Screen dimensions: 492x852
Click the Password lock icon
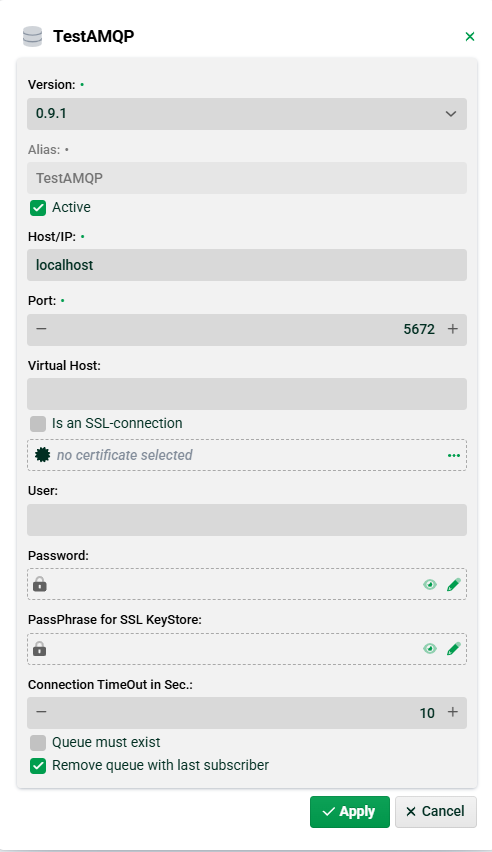pos(40,584)
